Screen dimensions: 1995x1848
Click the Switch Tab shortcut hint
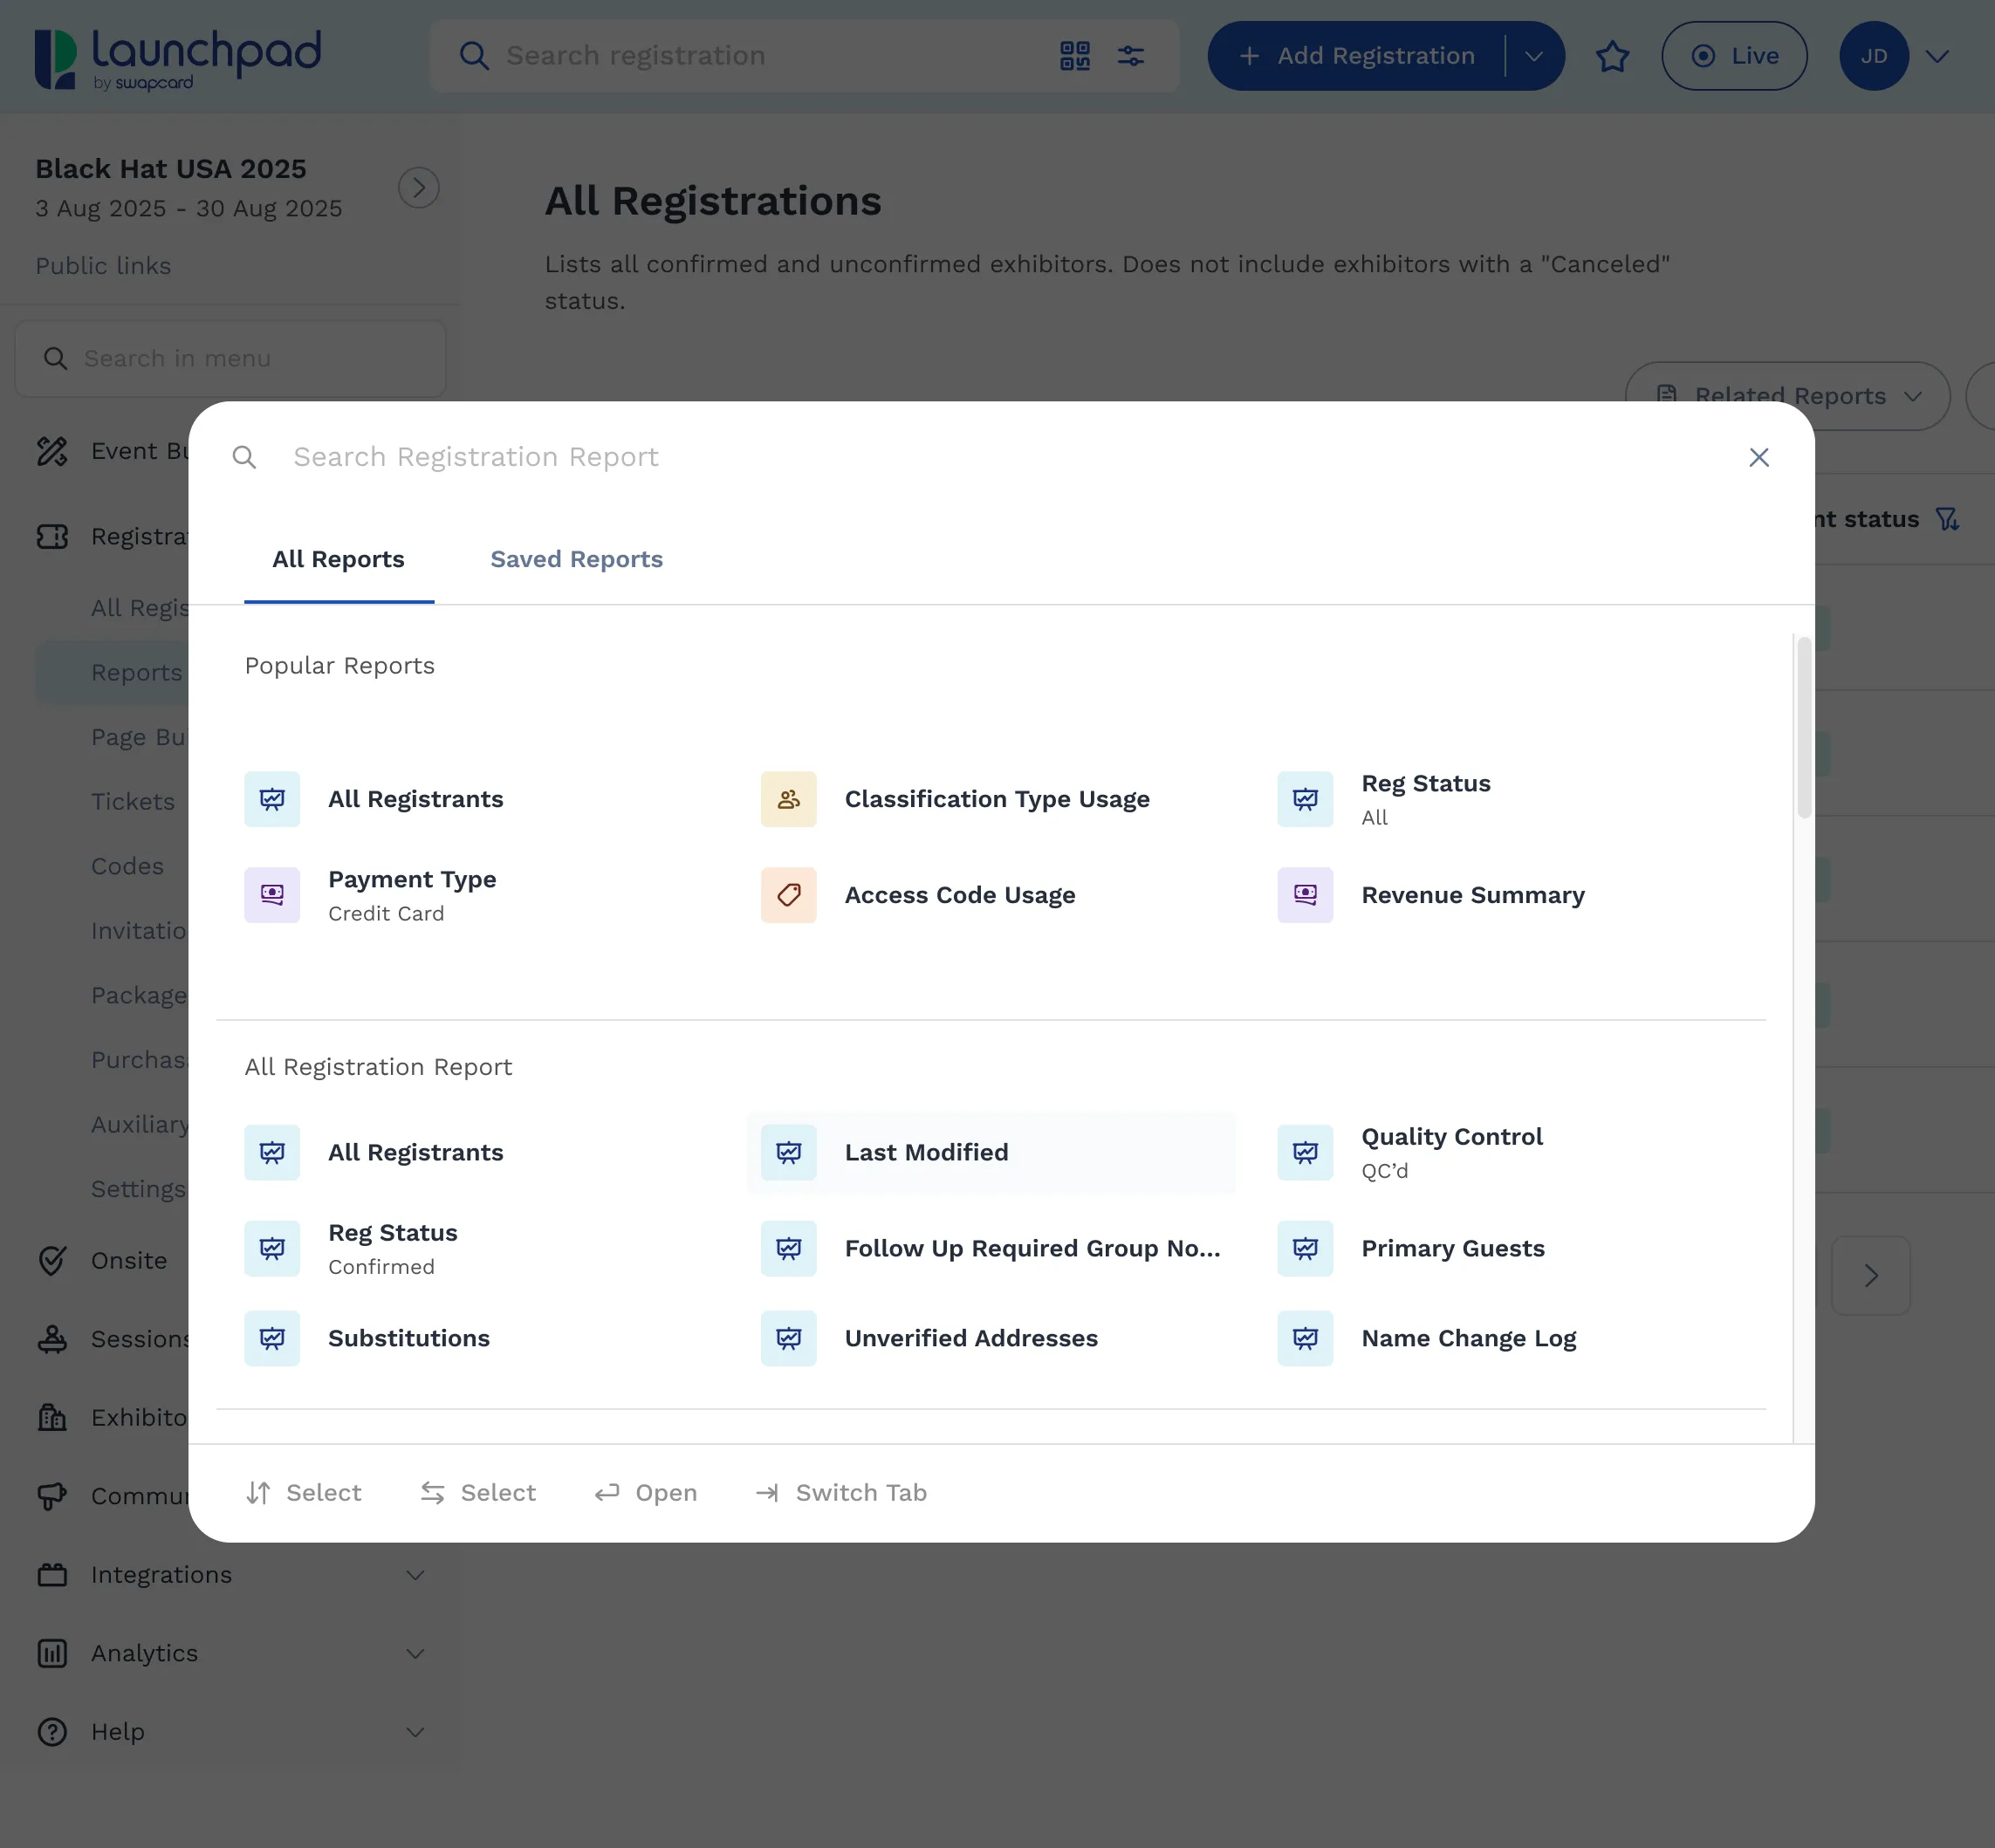click(x=841, y=1493)
